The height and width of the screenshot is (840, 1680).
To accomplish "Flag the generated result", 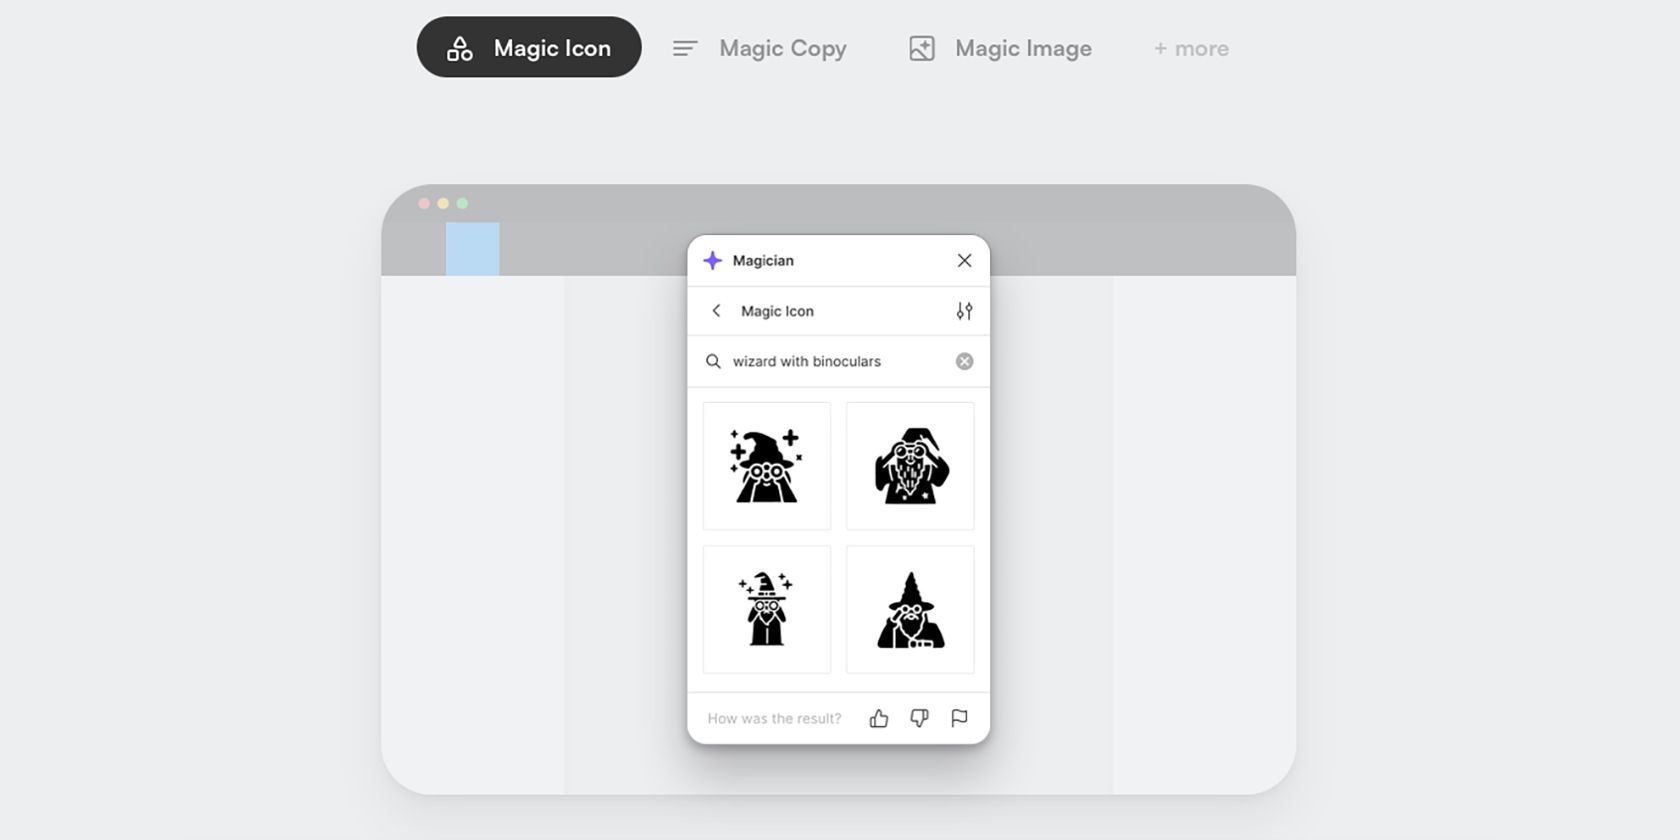I will pos(959,718).
